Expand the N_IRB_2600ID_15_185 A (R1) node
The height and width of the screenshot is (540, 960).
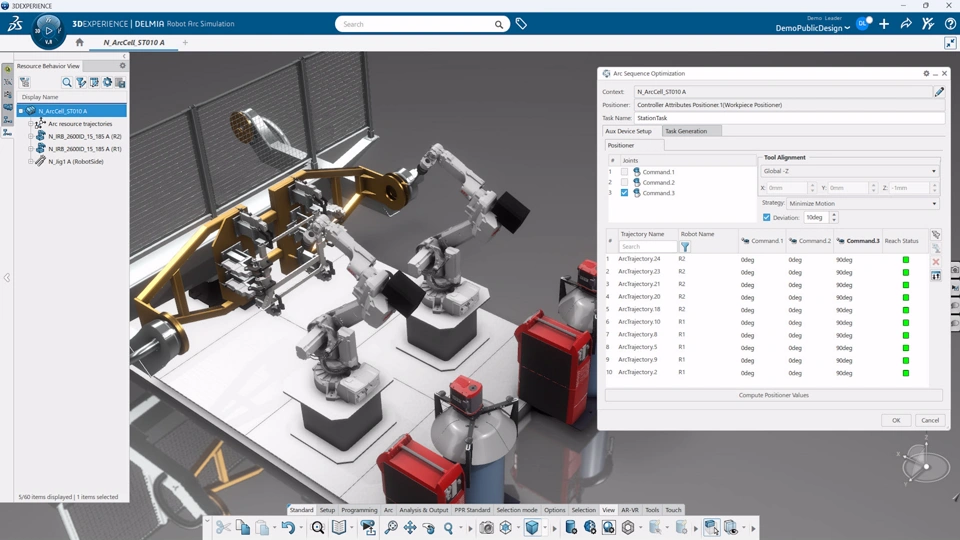coord(31,149)
